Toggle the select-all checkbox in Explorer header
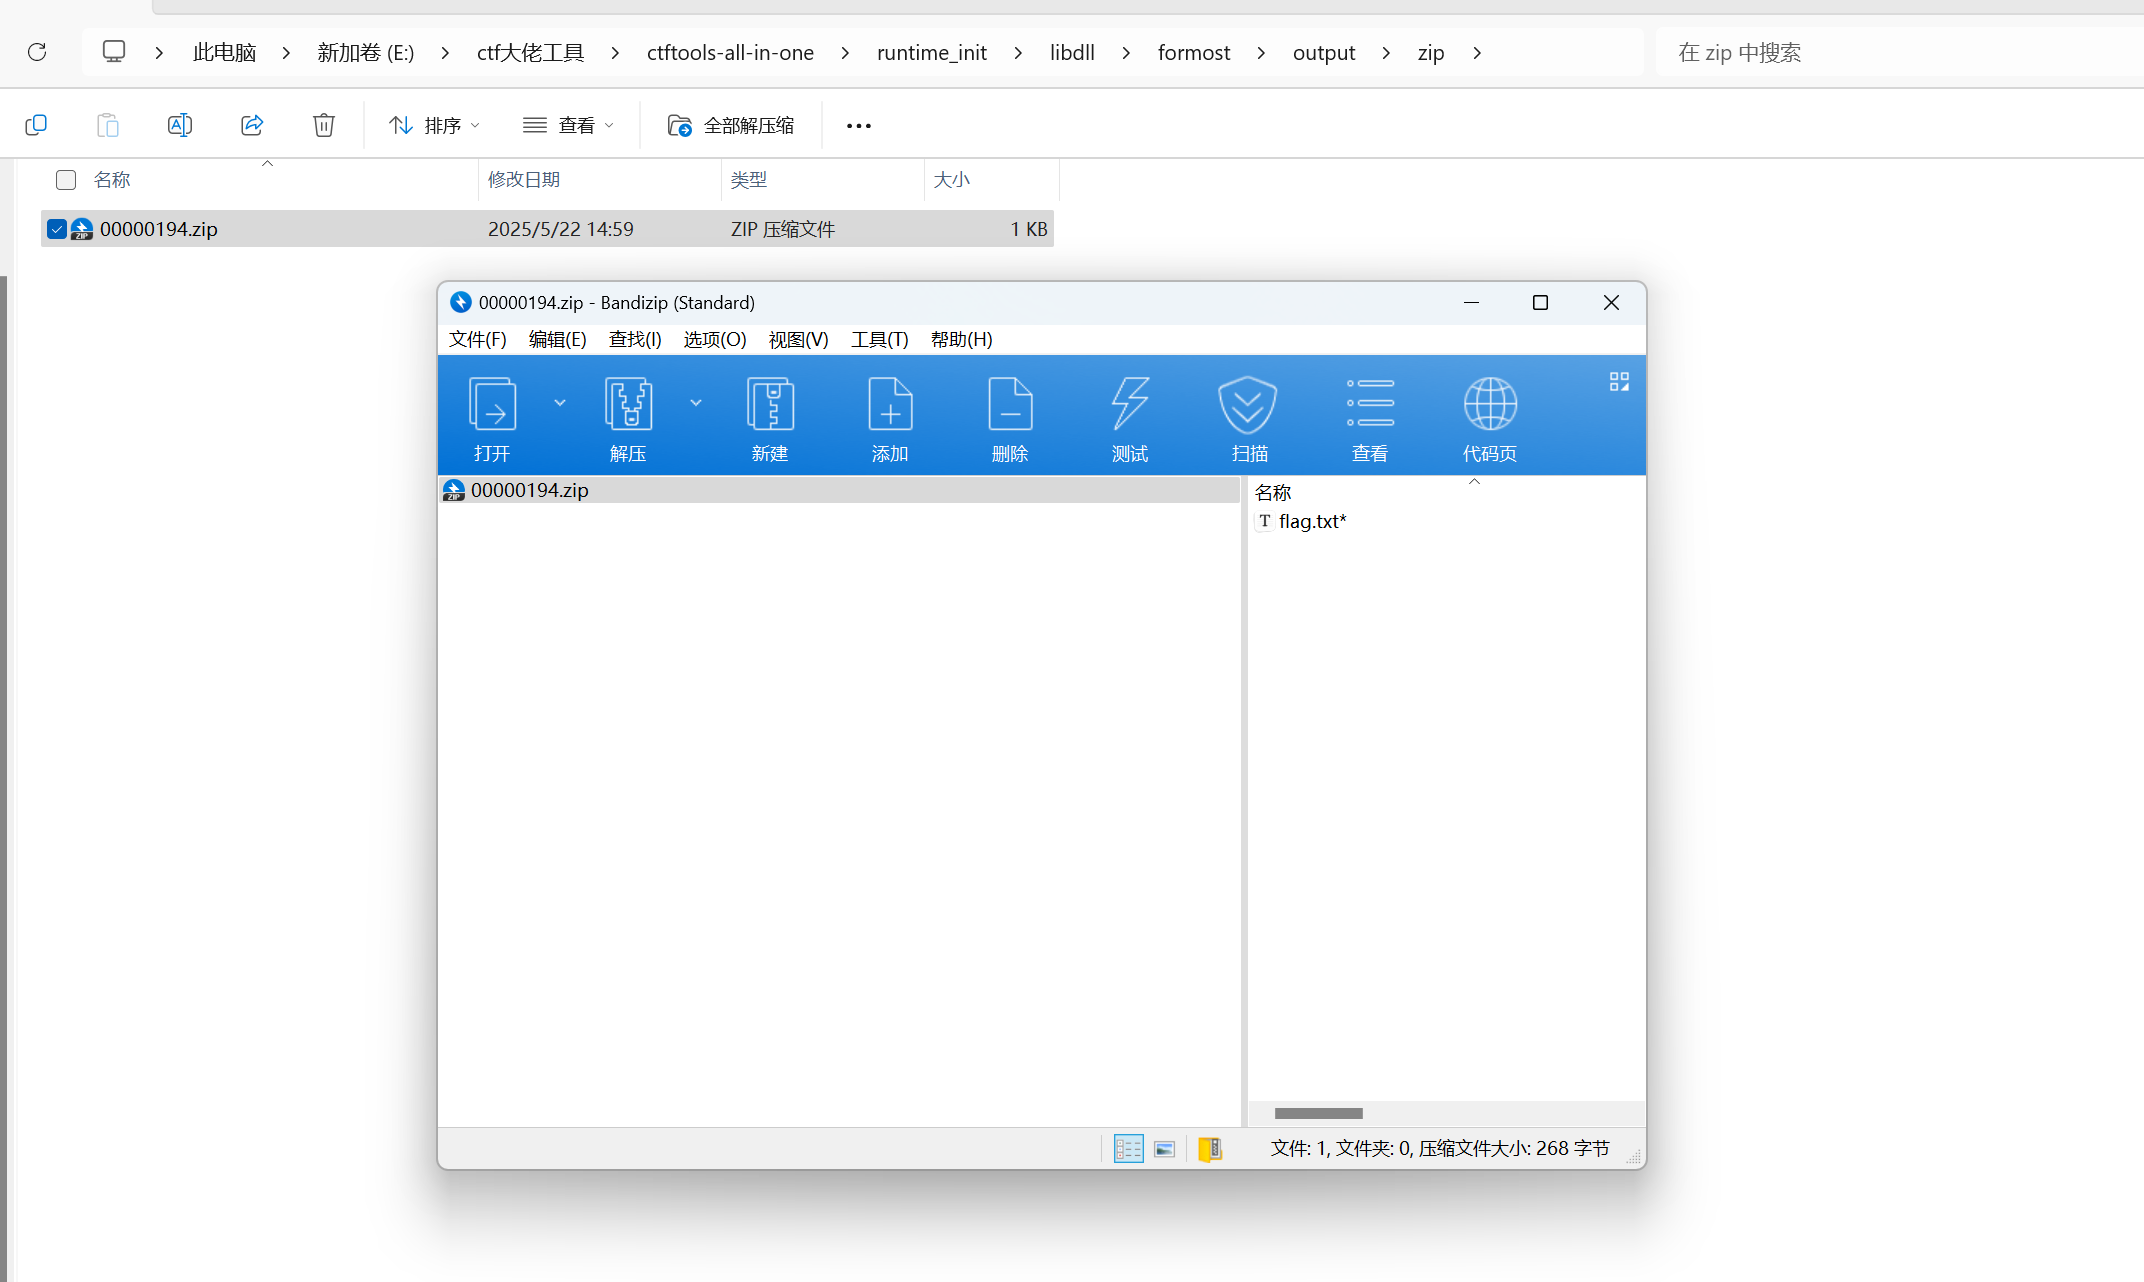This screenshot has width=2144, height=1282. [x=66, y=180]
